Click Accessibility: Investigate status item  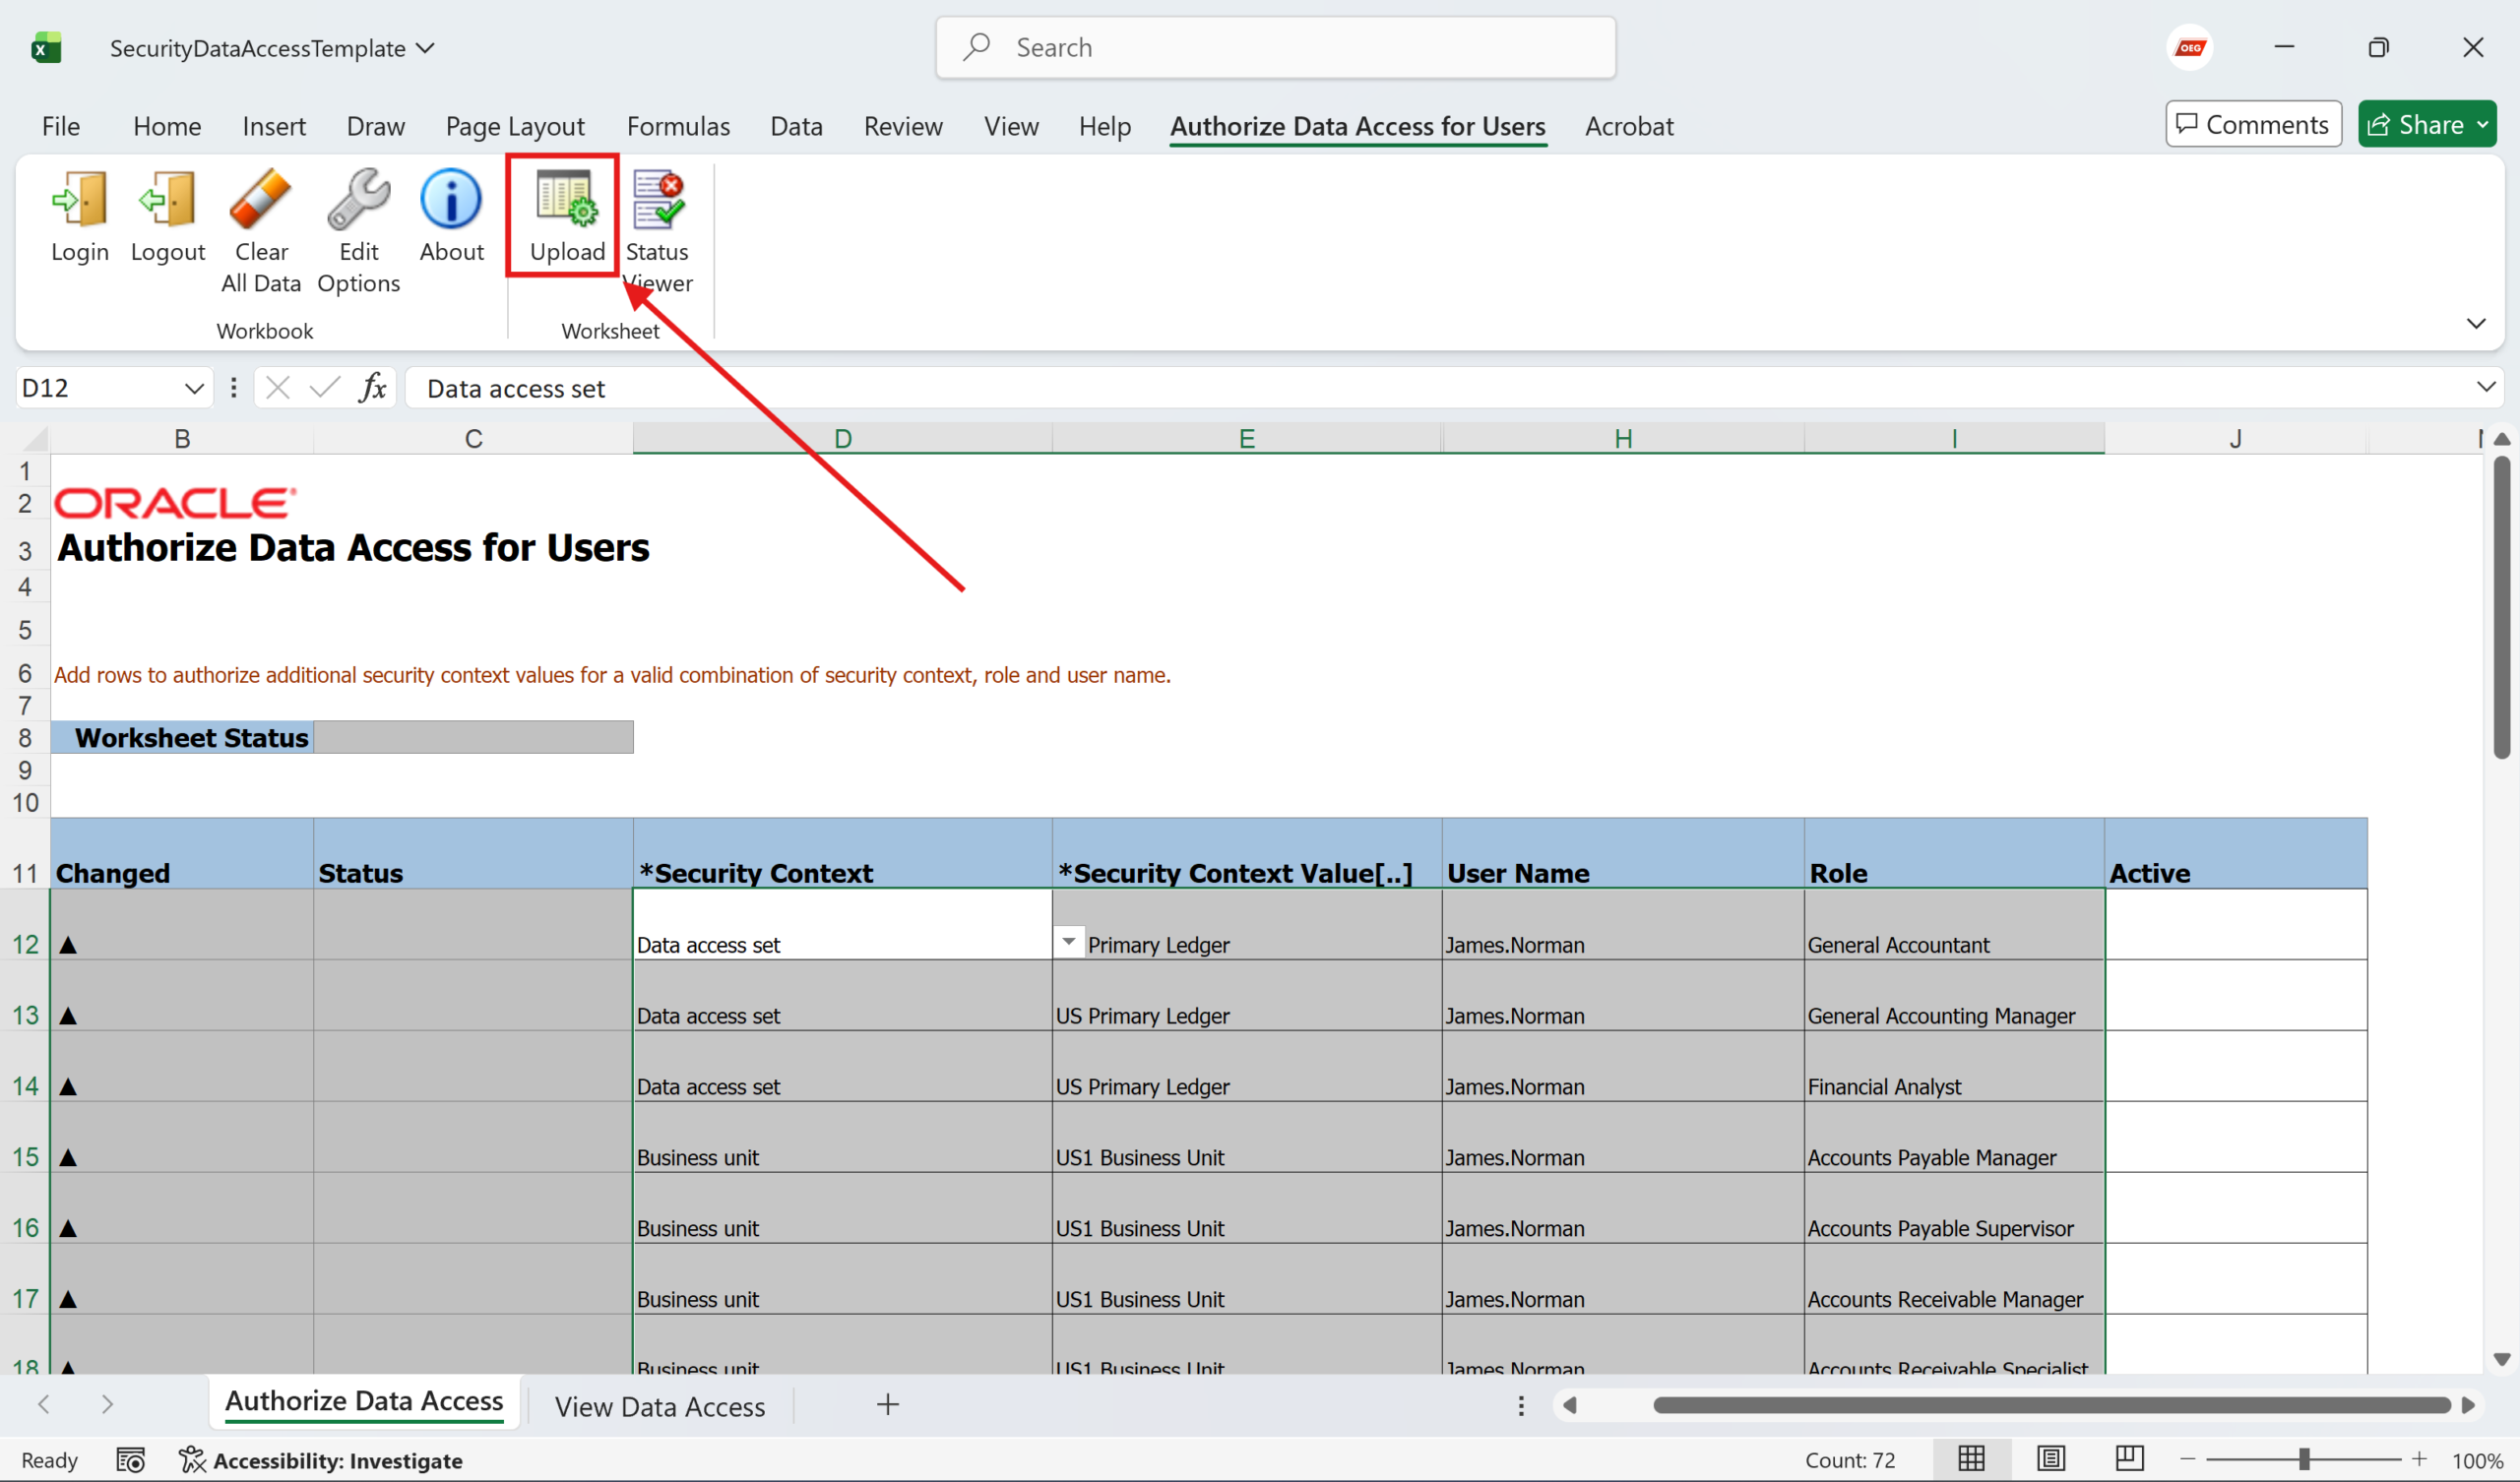(x=320, y=1460)
